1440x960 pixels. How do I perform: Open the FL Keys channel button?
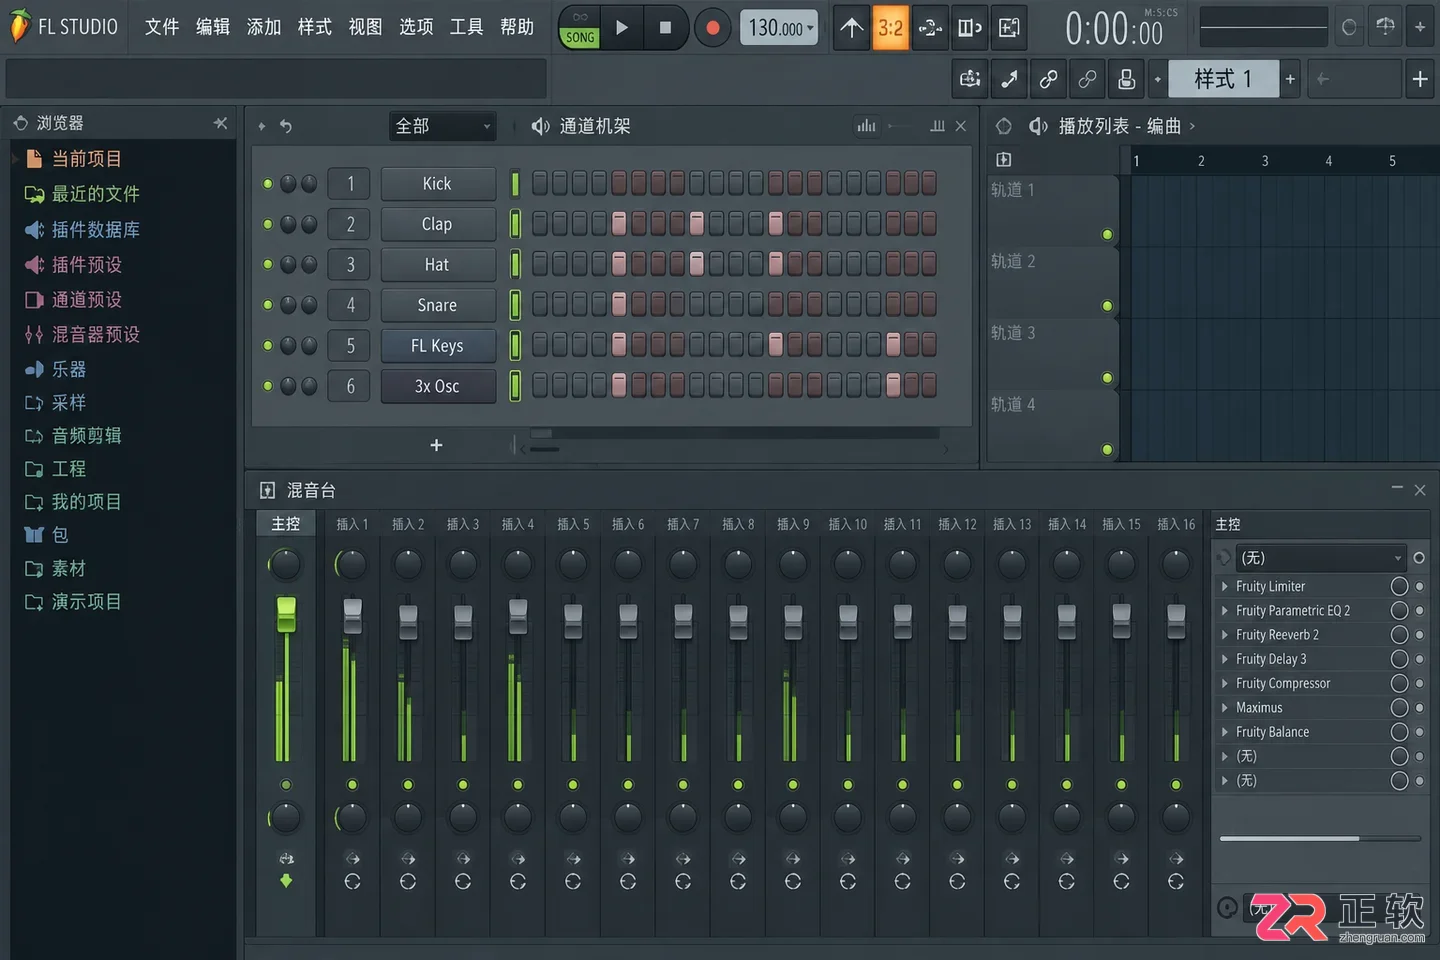(438, 346)
